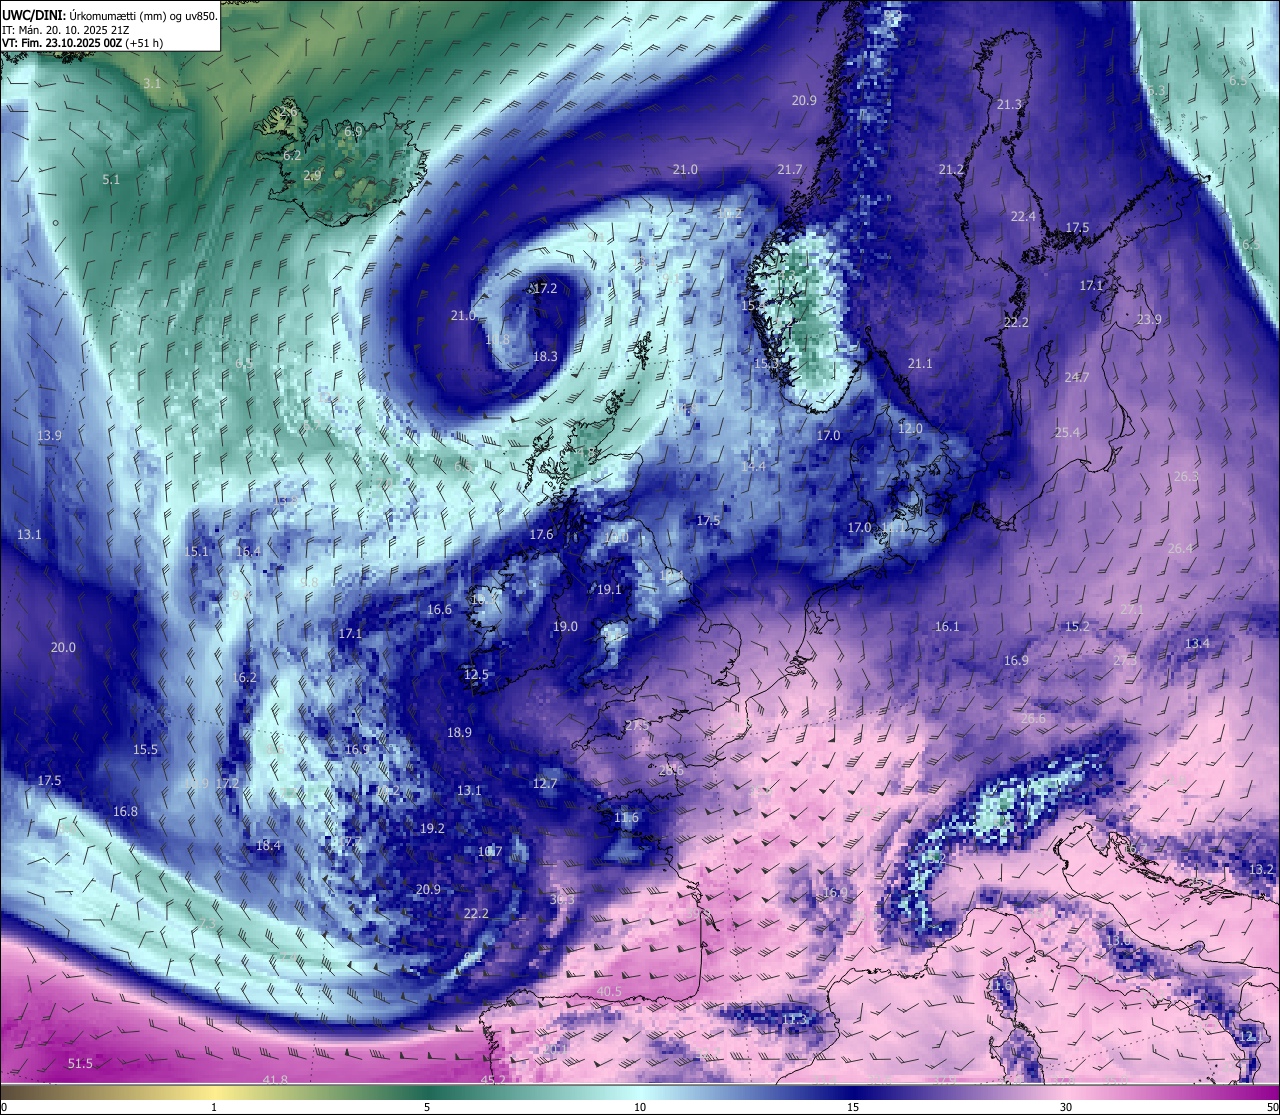1280x1115 pixels.
Task: Click the 12.5 value south of Ireland
Action: coord(476,674)
